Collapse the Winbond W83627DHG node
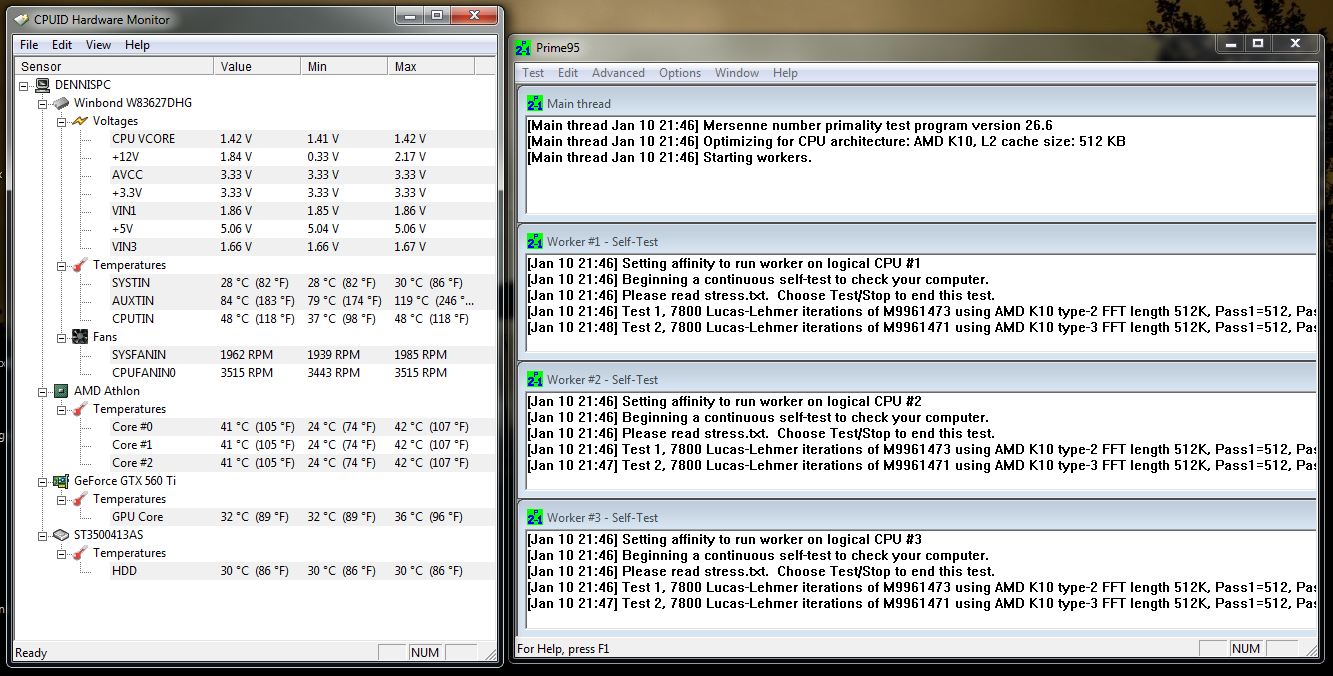The height and width of the screenshot is (676, 1333). pos(43,103)
